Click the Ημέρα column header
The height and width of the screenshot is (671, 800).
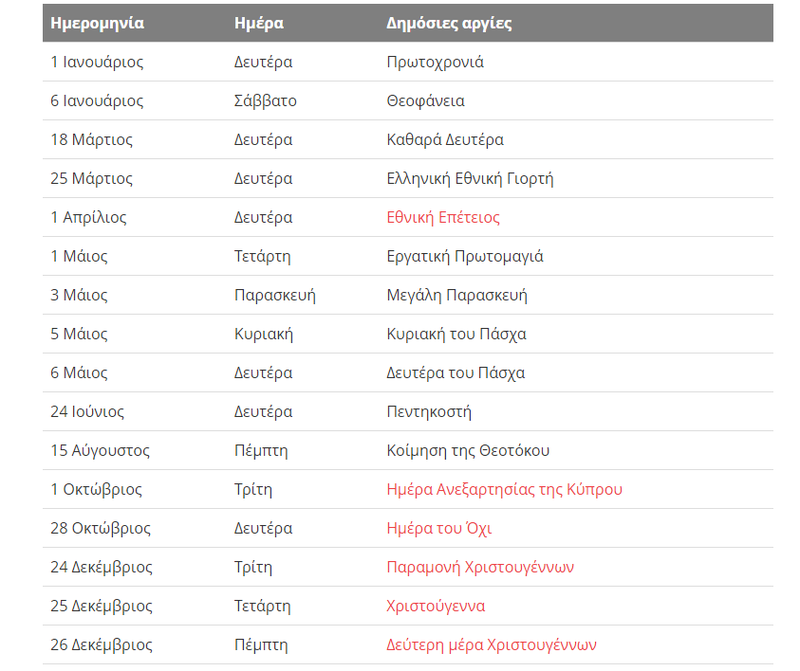(258, 23)
